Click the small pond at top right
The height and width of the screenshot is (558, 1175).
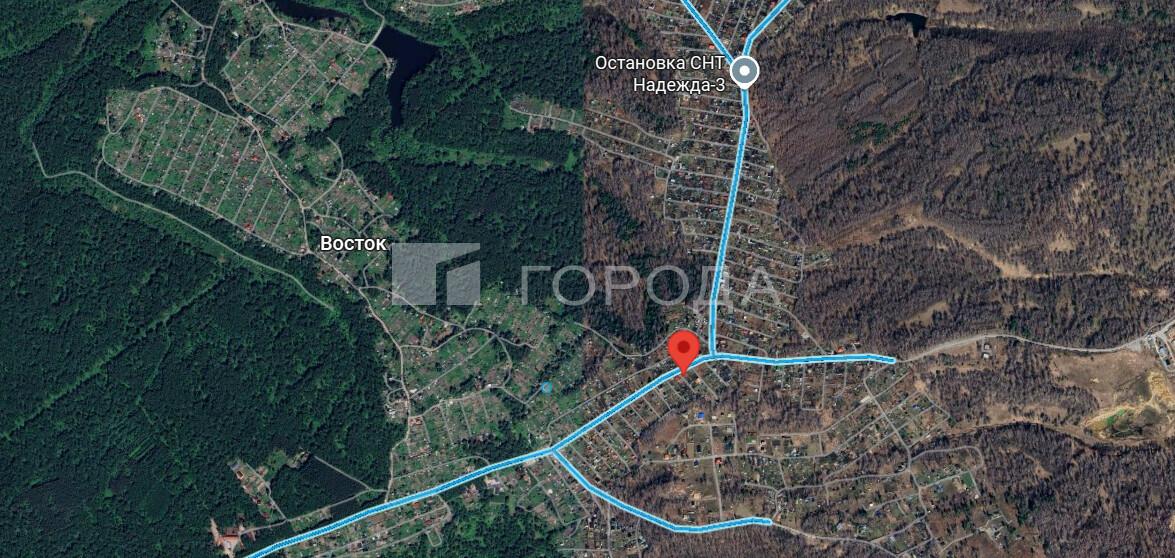907,21
